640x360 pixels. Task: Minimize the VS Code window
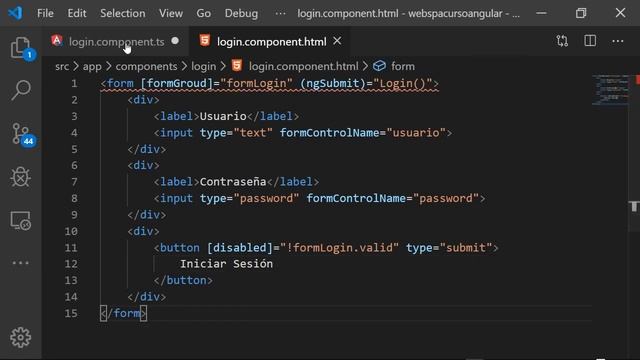[x=541, y=13]
